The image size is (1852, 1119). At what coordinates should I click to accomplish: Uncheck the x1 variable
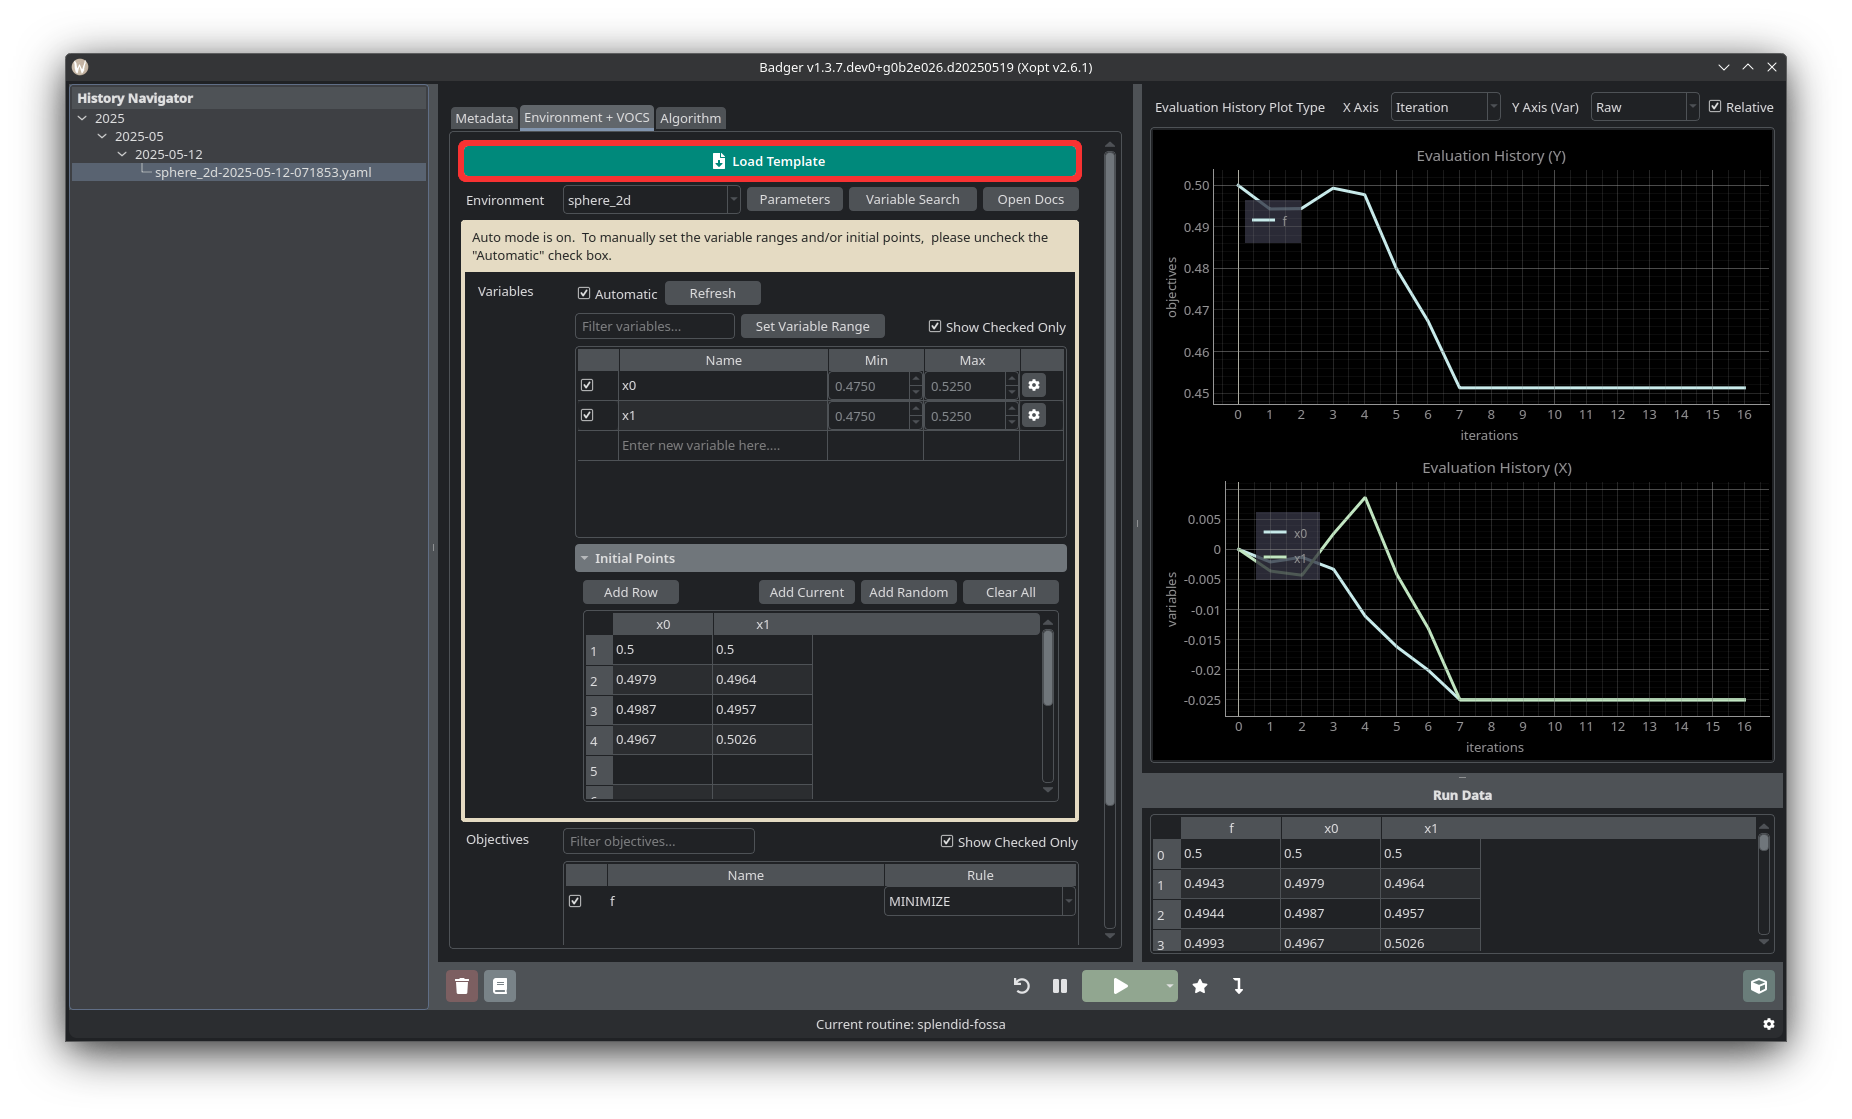pyautogui.click(x=587, y=415)
